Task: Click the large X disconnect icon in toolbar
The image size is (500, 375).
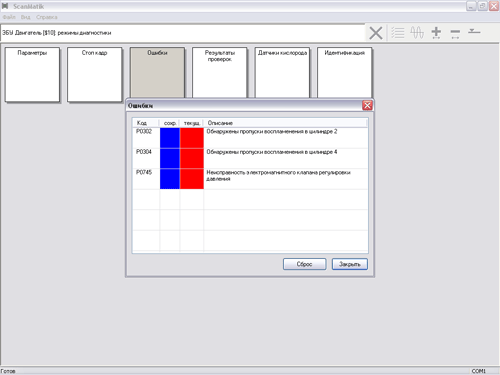Action: [x=376, y=33]
